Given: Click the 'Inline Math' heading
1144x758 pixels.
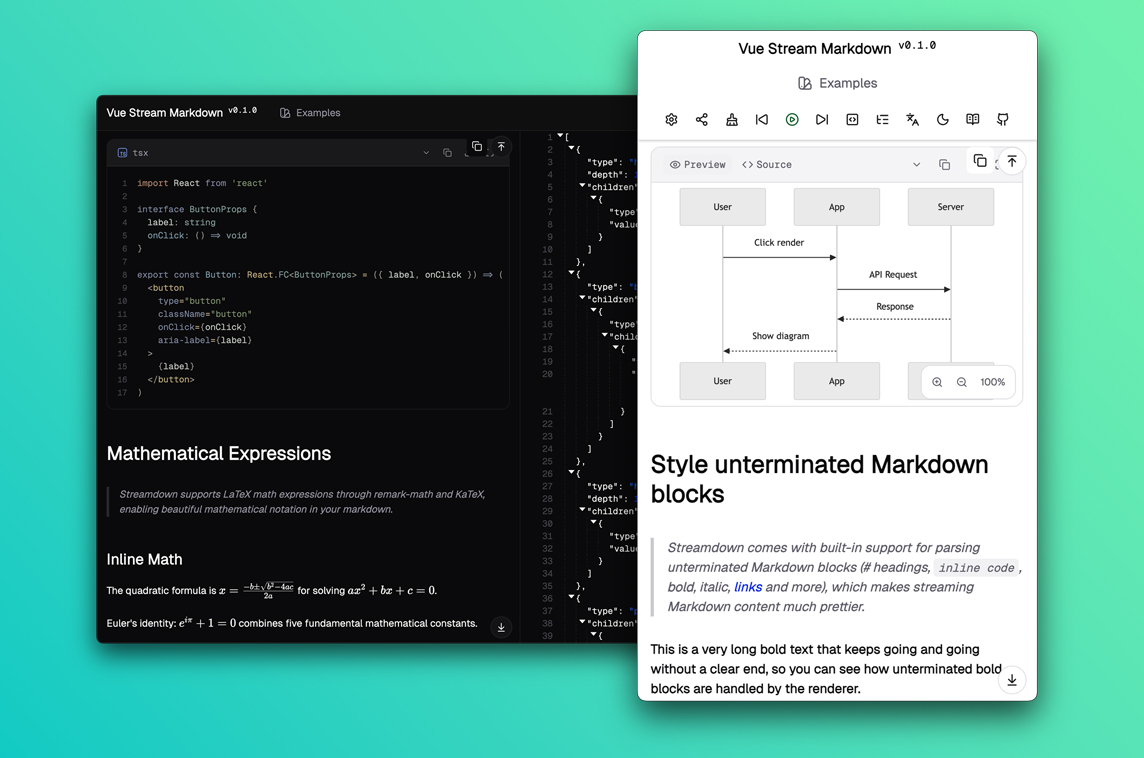Looking at the screenshot, I should point(144,560).
